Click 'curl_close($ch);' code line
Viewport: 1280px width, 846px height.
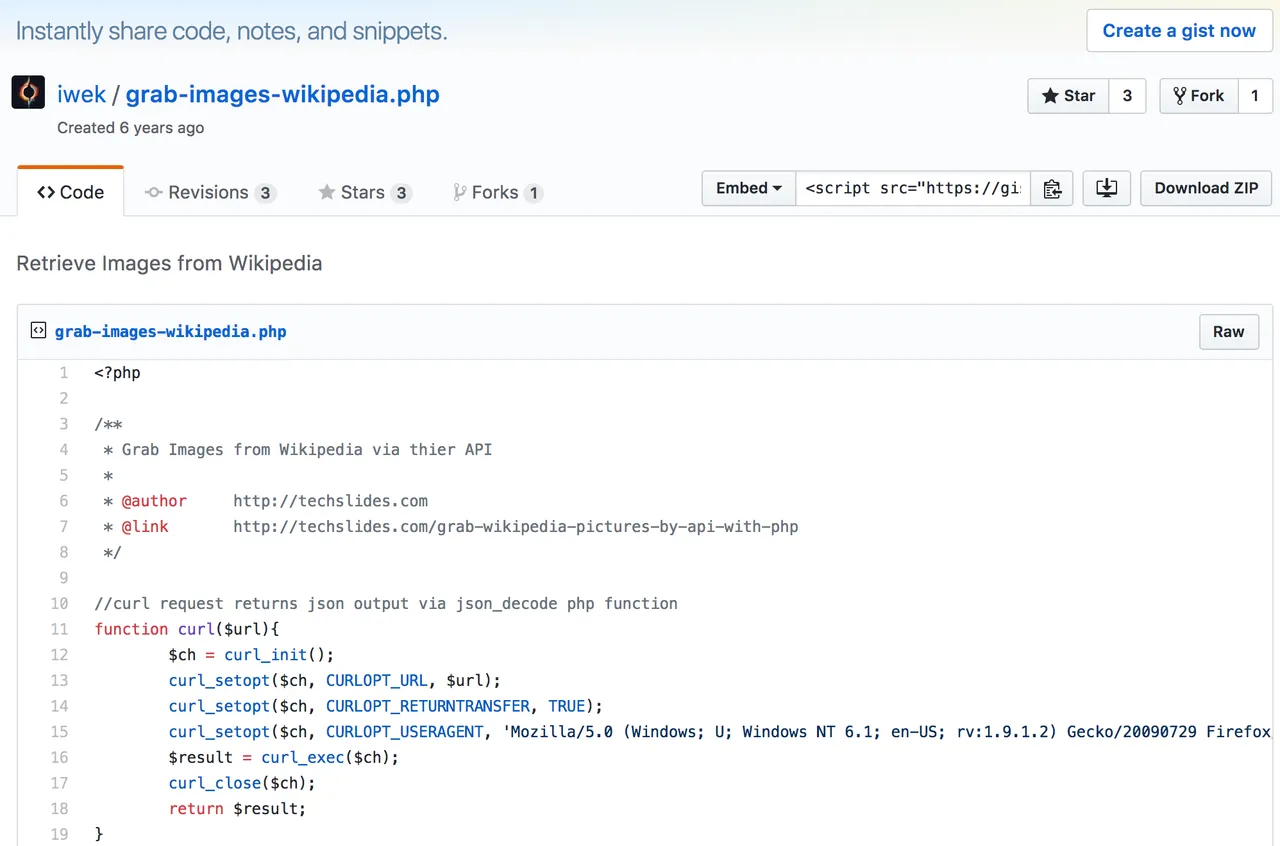[x=242, y=783]
